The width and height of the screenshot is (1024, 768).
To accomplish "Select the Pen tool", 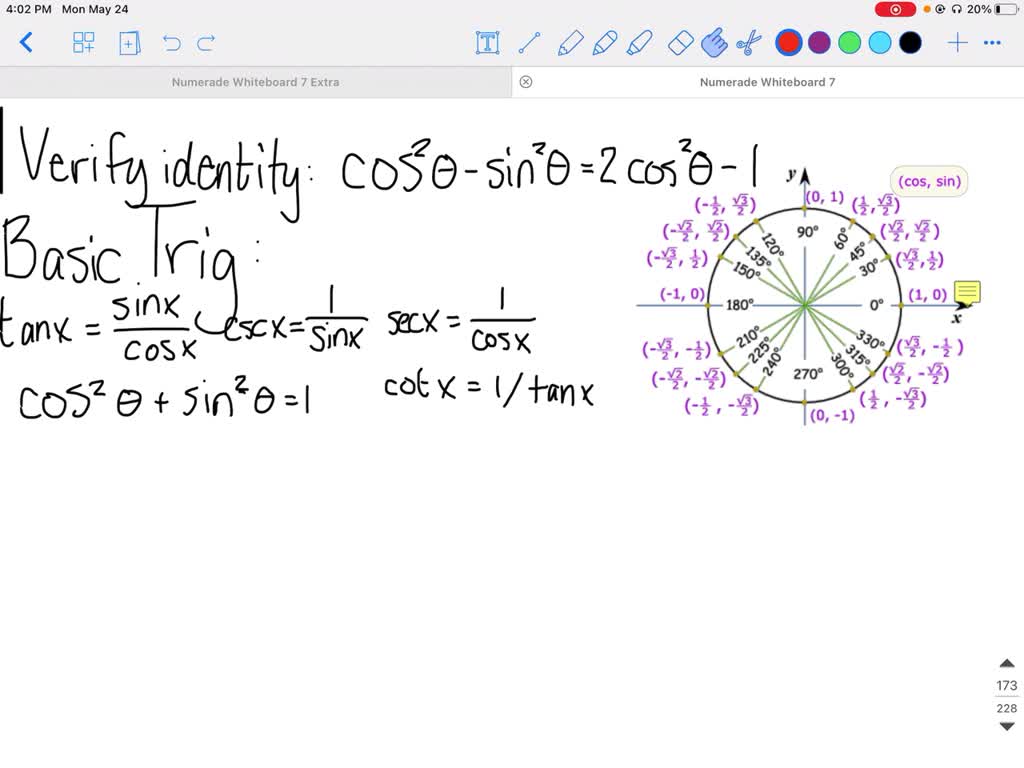I will pyautogui.click(x=571, y=42).
